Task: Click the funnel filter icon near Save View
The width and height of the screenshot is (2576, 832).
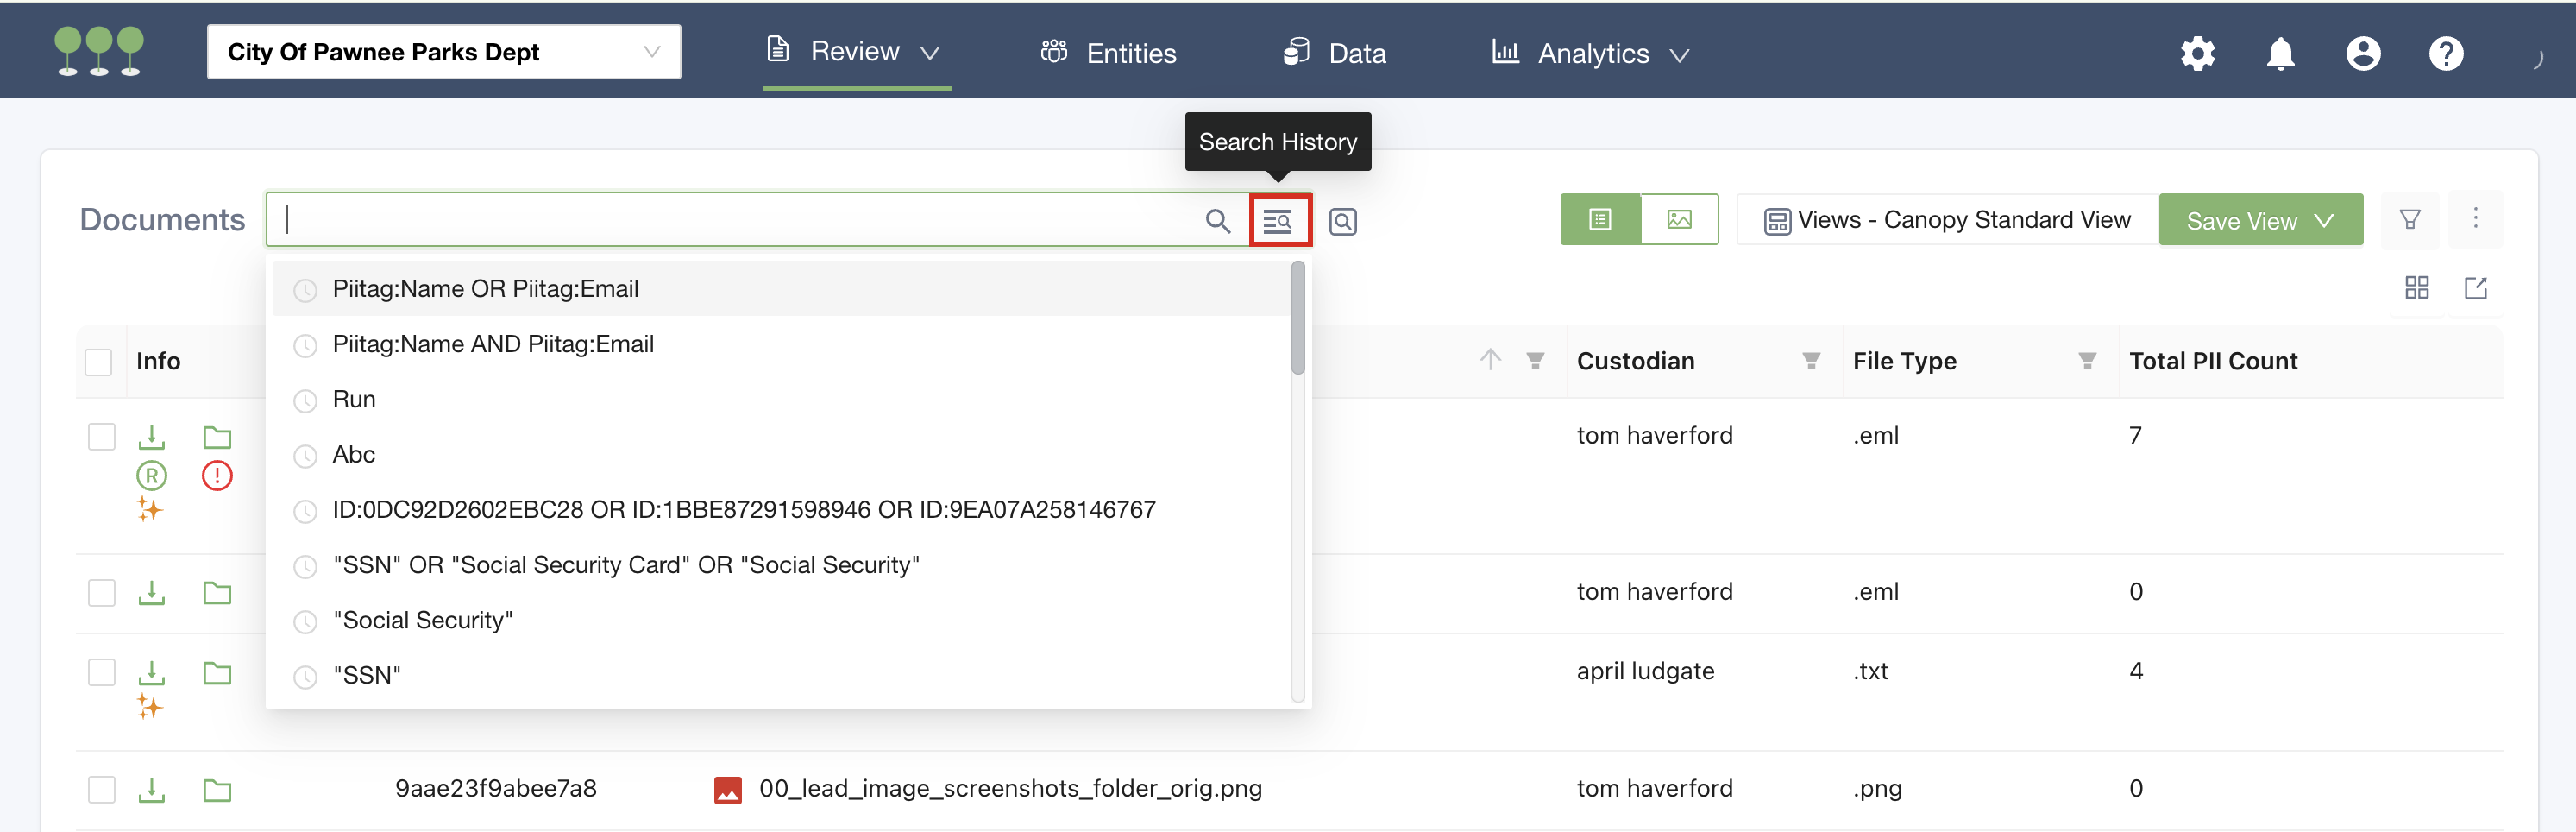Action: click(x=2410, y=220)
